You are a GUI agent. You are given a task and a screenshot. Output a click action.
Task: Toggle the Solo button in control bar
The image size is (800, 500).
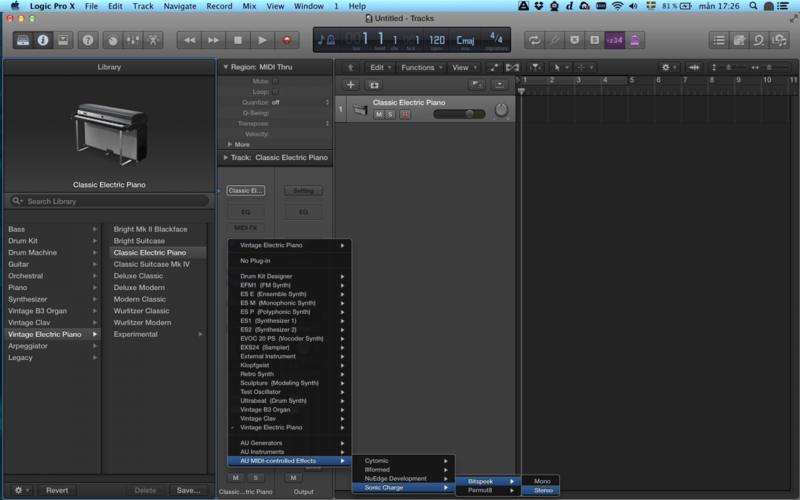point(594,40)
